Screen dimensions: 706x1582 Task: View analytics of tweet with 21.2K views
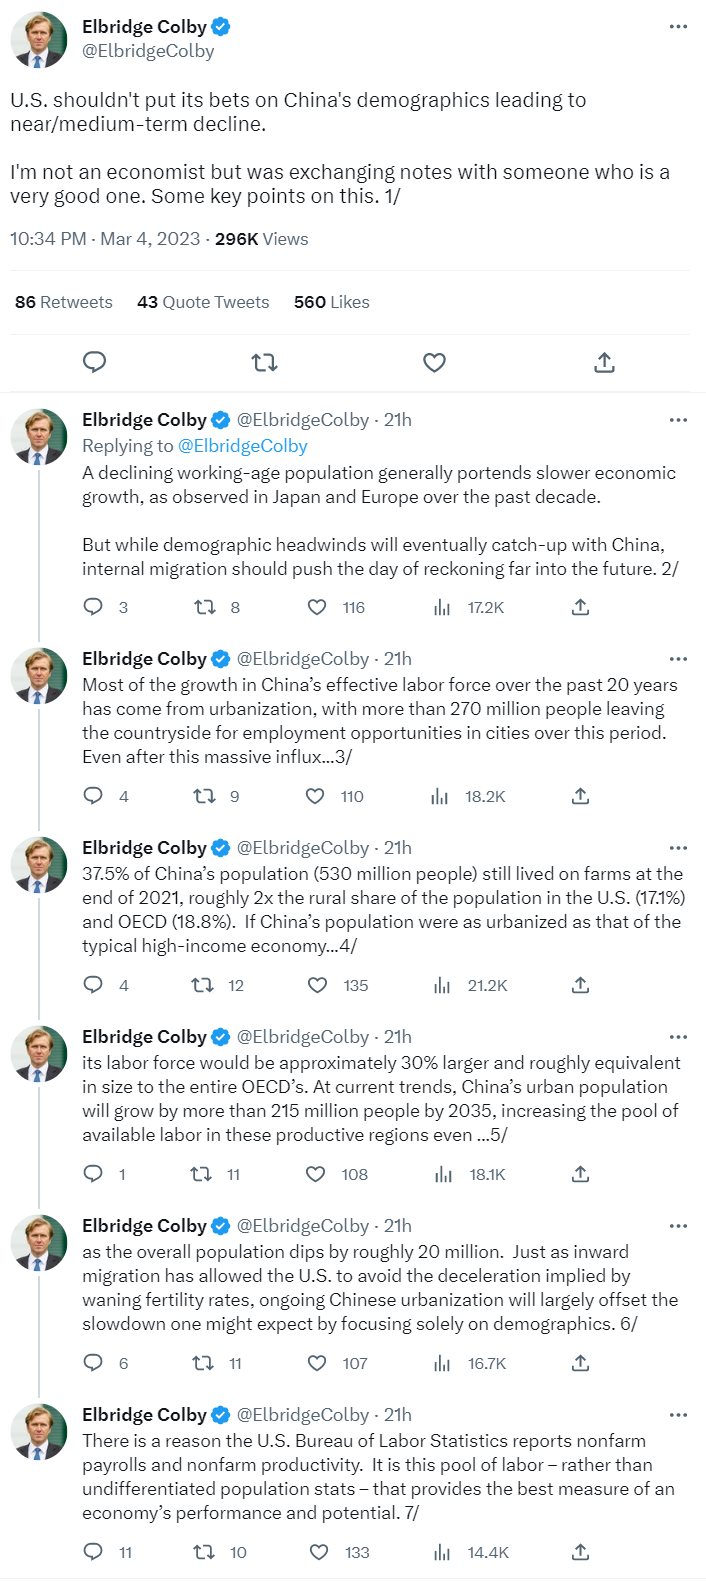[442, 985]
